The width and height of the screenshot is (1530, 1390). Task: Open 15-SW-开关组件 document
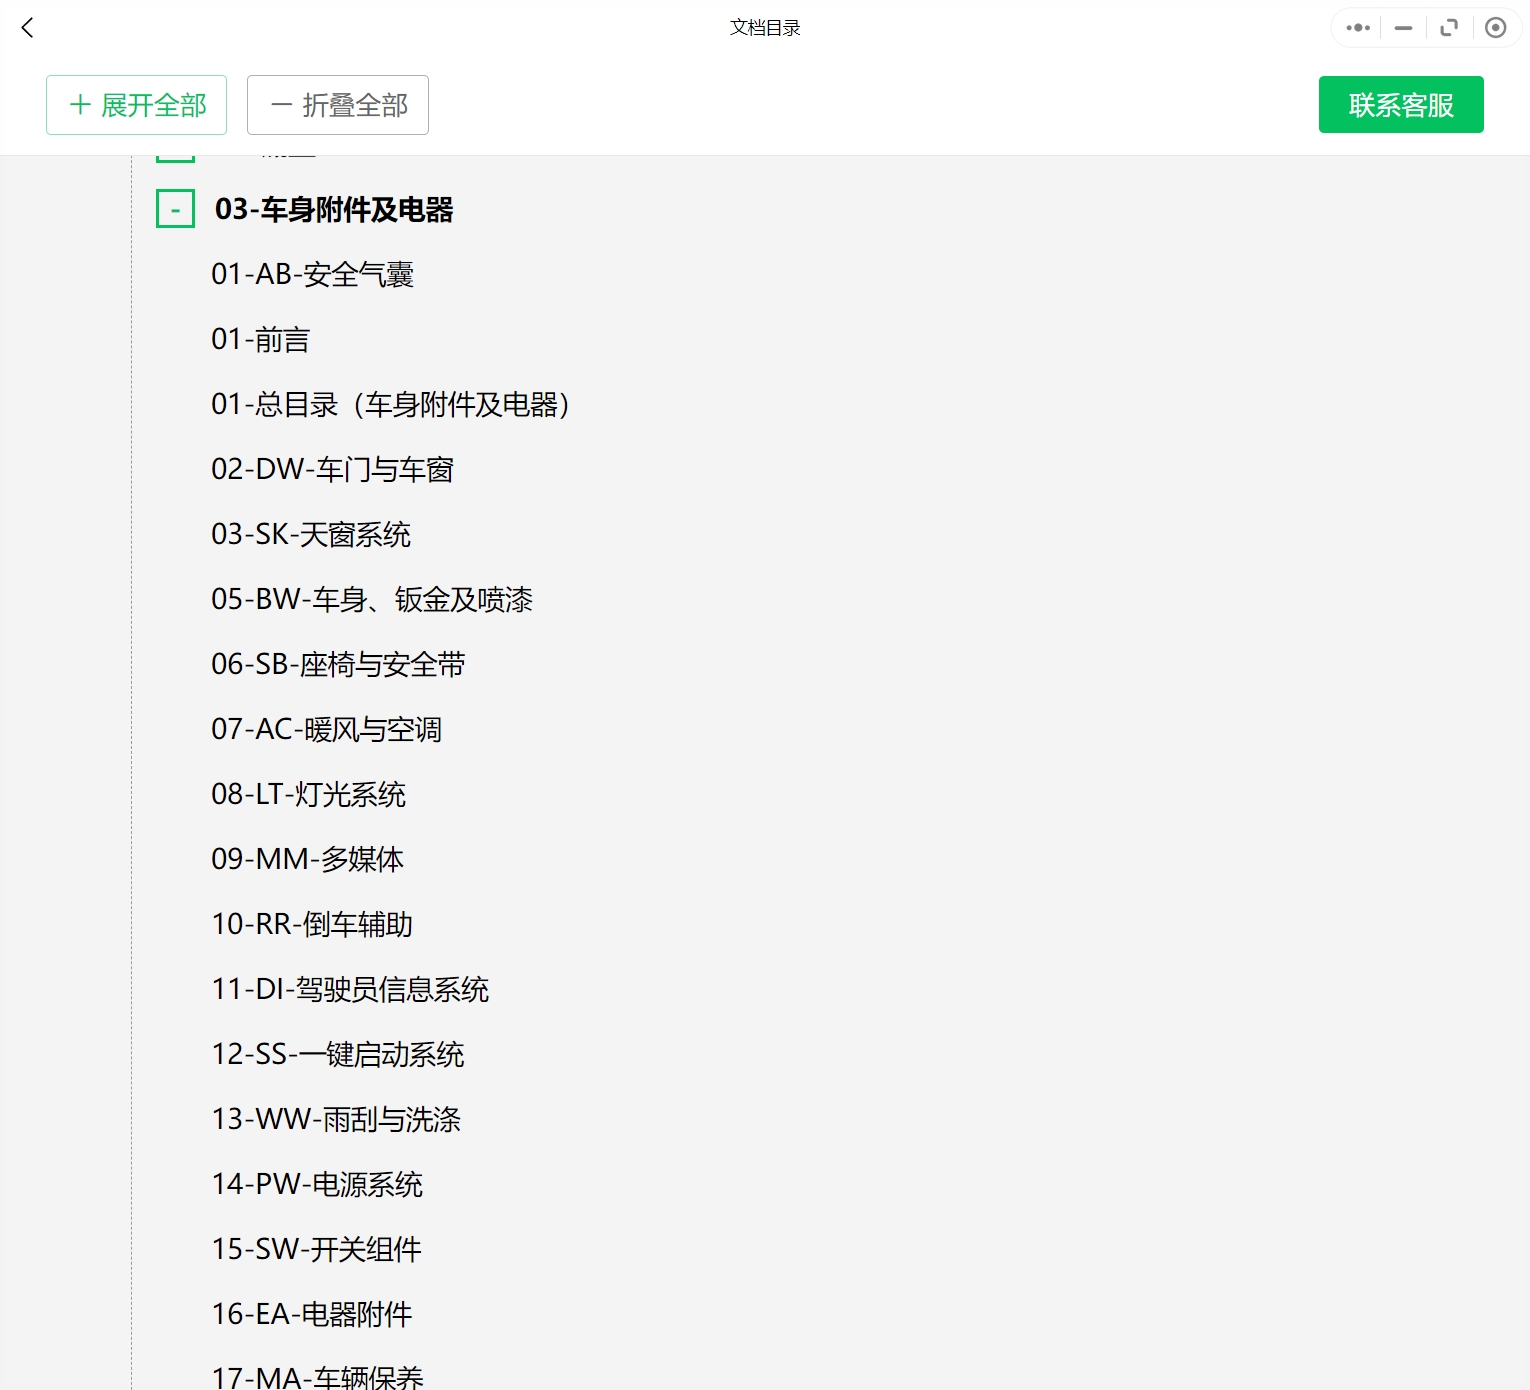(x=316, y=1250)
